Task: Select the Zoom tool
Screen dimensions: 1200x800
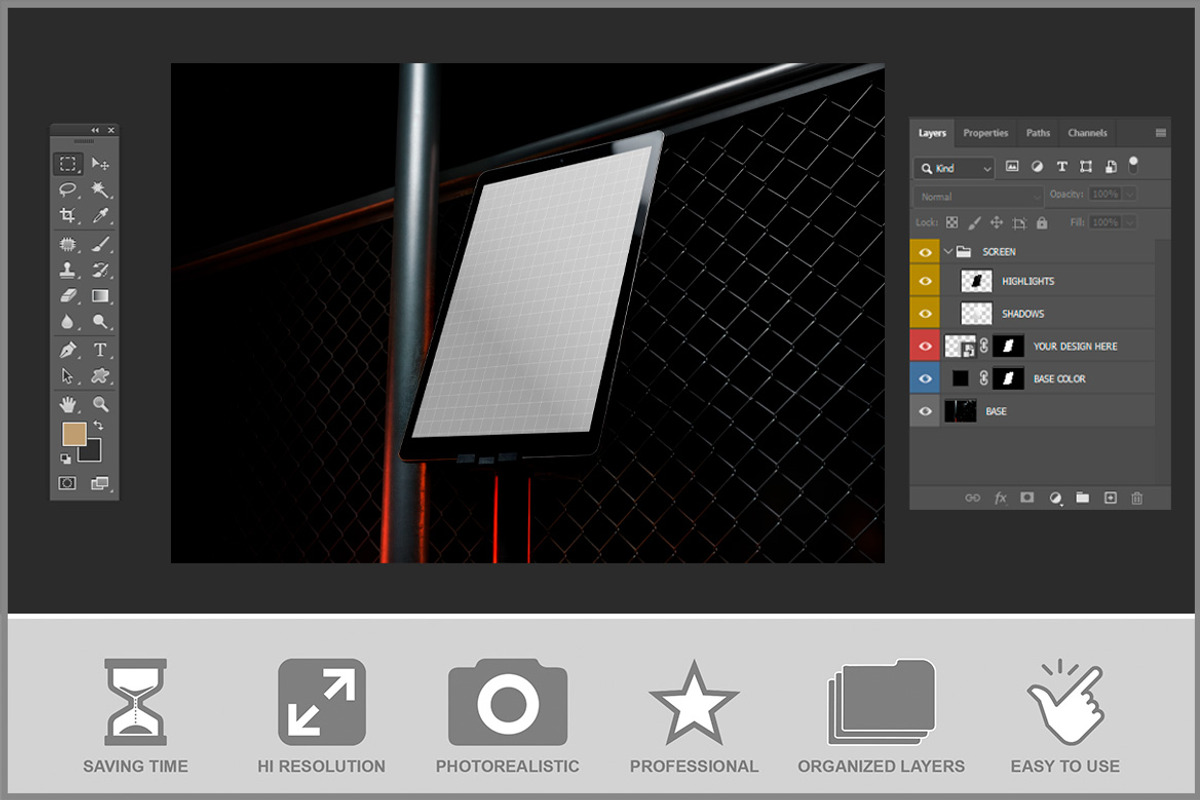Action: click(100, 404)
